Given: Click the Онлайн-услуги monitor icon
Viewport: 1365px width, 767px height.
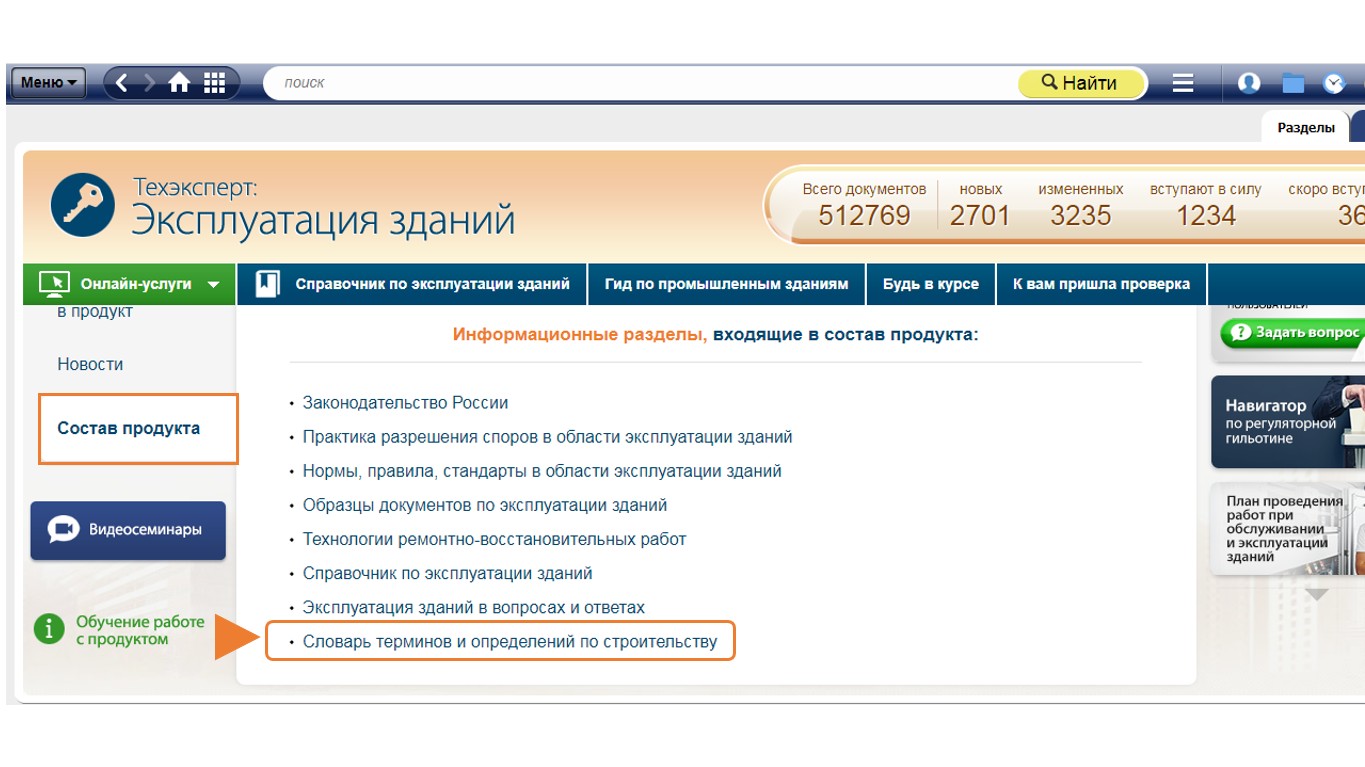Looking at the screenshot, I should click(x=53, y=284).
